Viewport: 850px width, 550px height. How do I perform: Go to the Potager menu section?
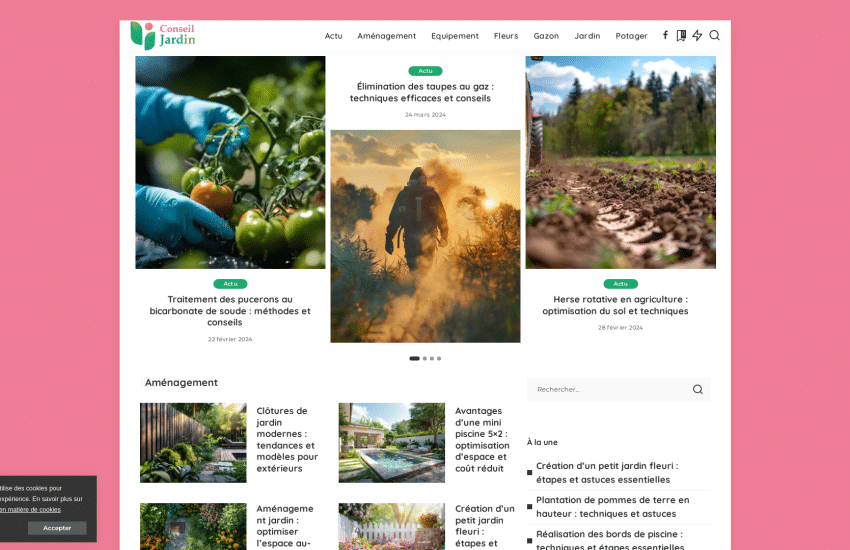(x=631, y=36)
